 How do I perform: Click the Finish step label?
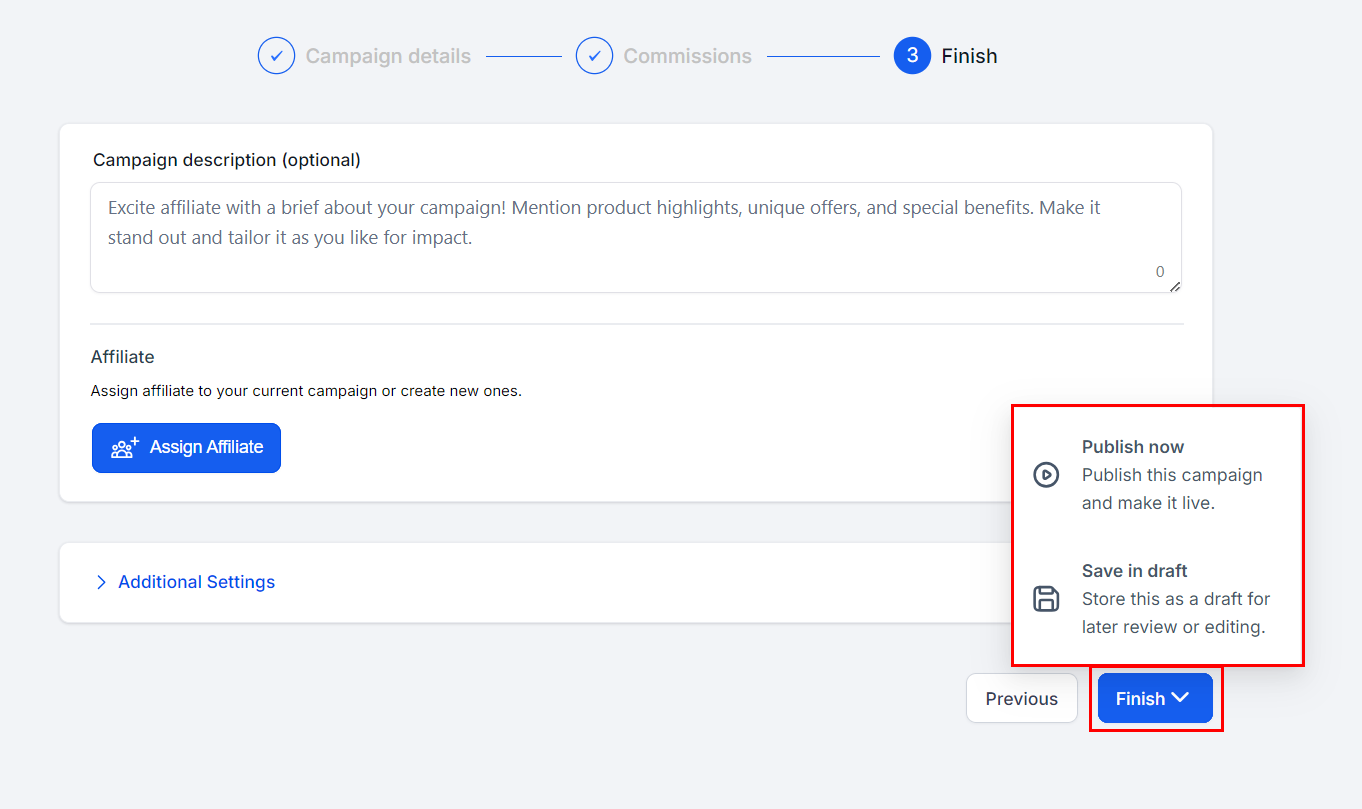pos(969,56)
